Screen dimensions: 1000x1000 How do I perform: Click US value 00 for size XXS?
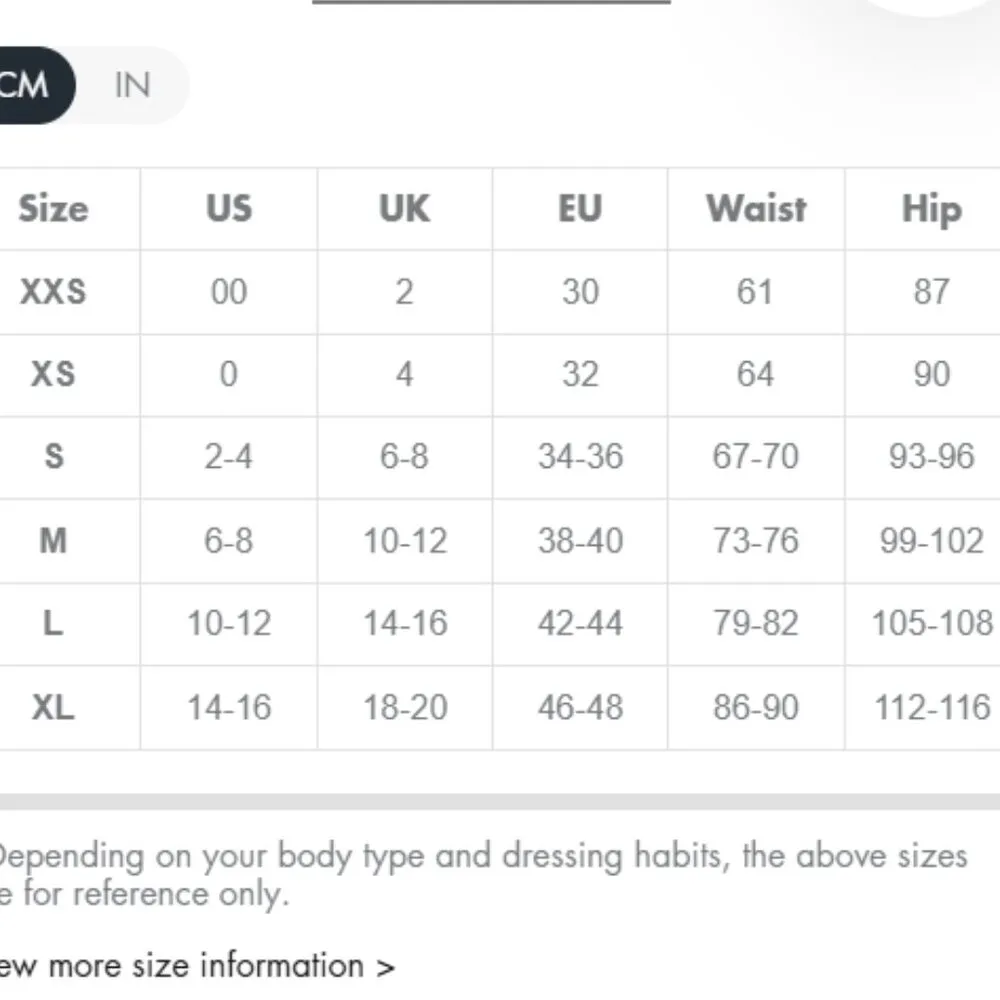coord(229,292)
